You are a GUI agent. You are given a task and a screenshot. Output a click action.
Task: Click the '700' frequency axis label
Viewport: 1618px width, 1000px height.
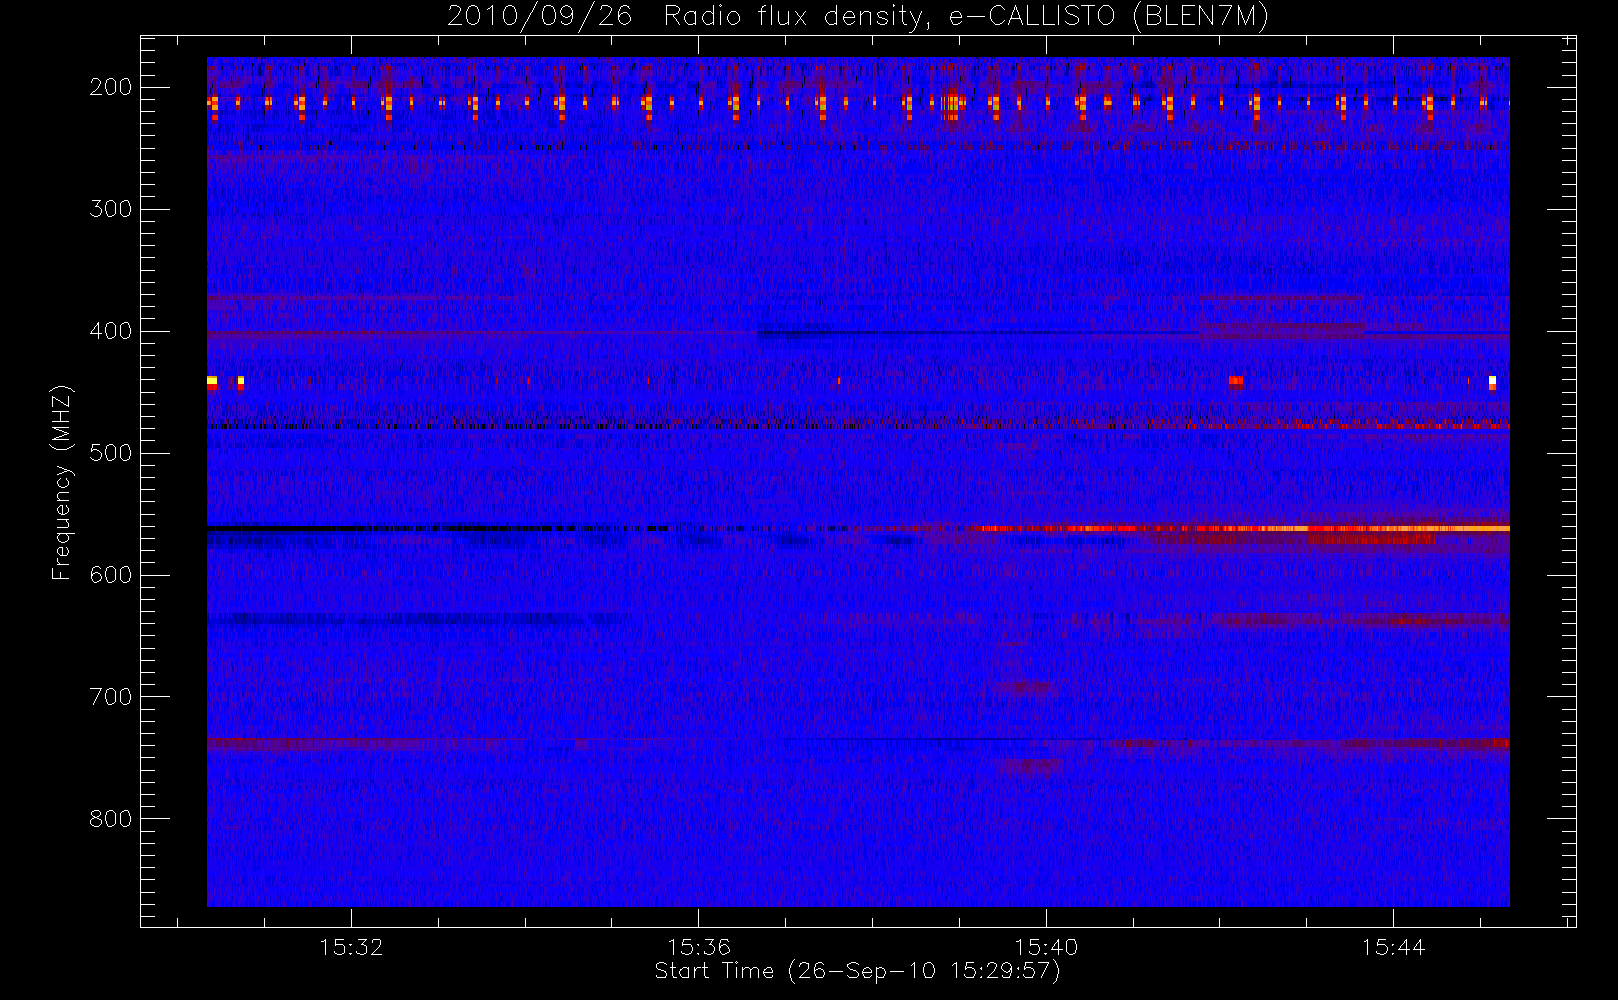[x=110, y=697]
